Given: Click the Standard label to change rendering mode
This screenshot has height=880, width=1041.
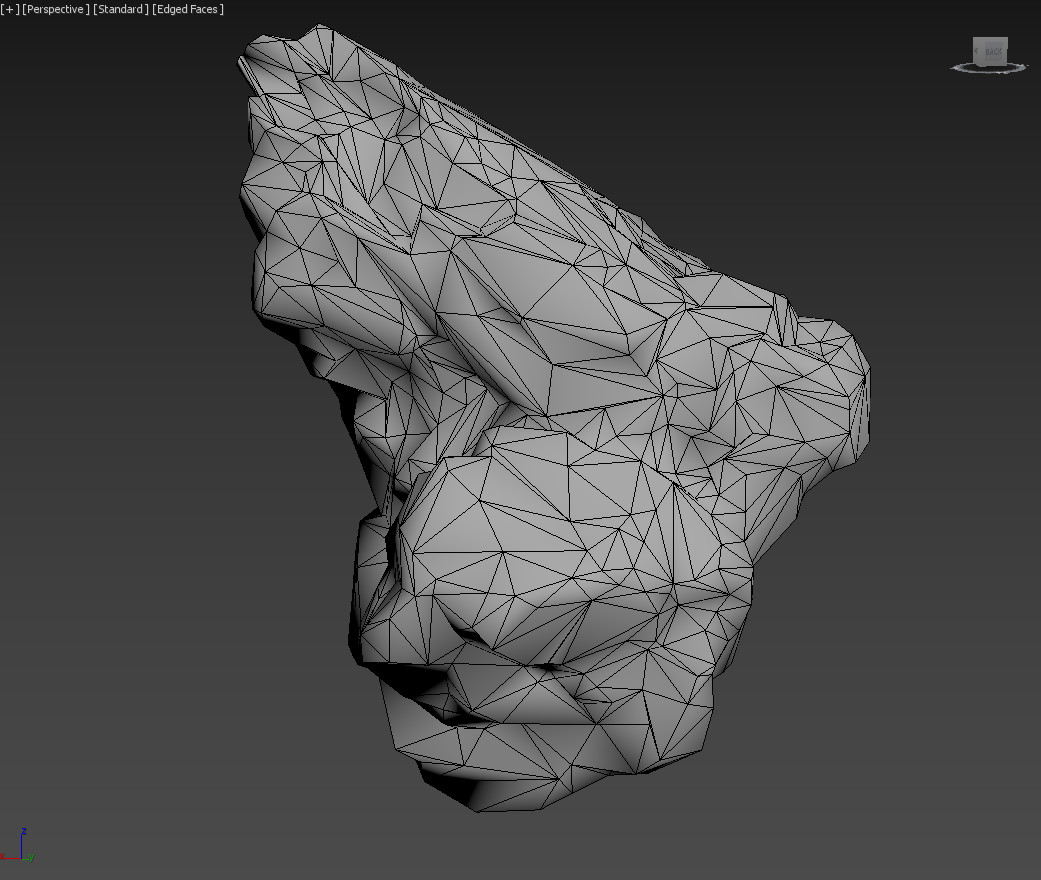Looking at the screenshot, I should (x=120, y=9).
